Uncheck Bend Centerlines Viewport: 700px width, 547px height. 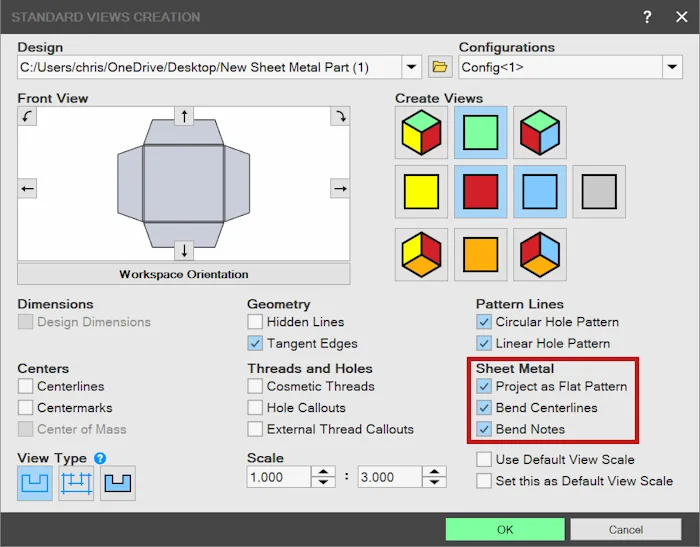484,408
